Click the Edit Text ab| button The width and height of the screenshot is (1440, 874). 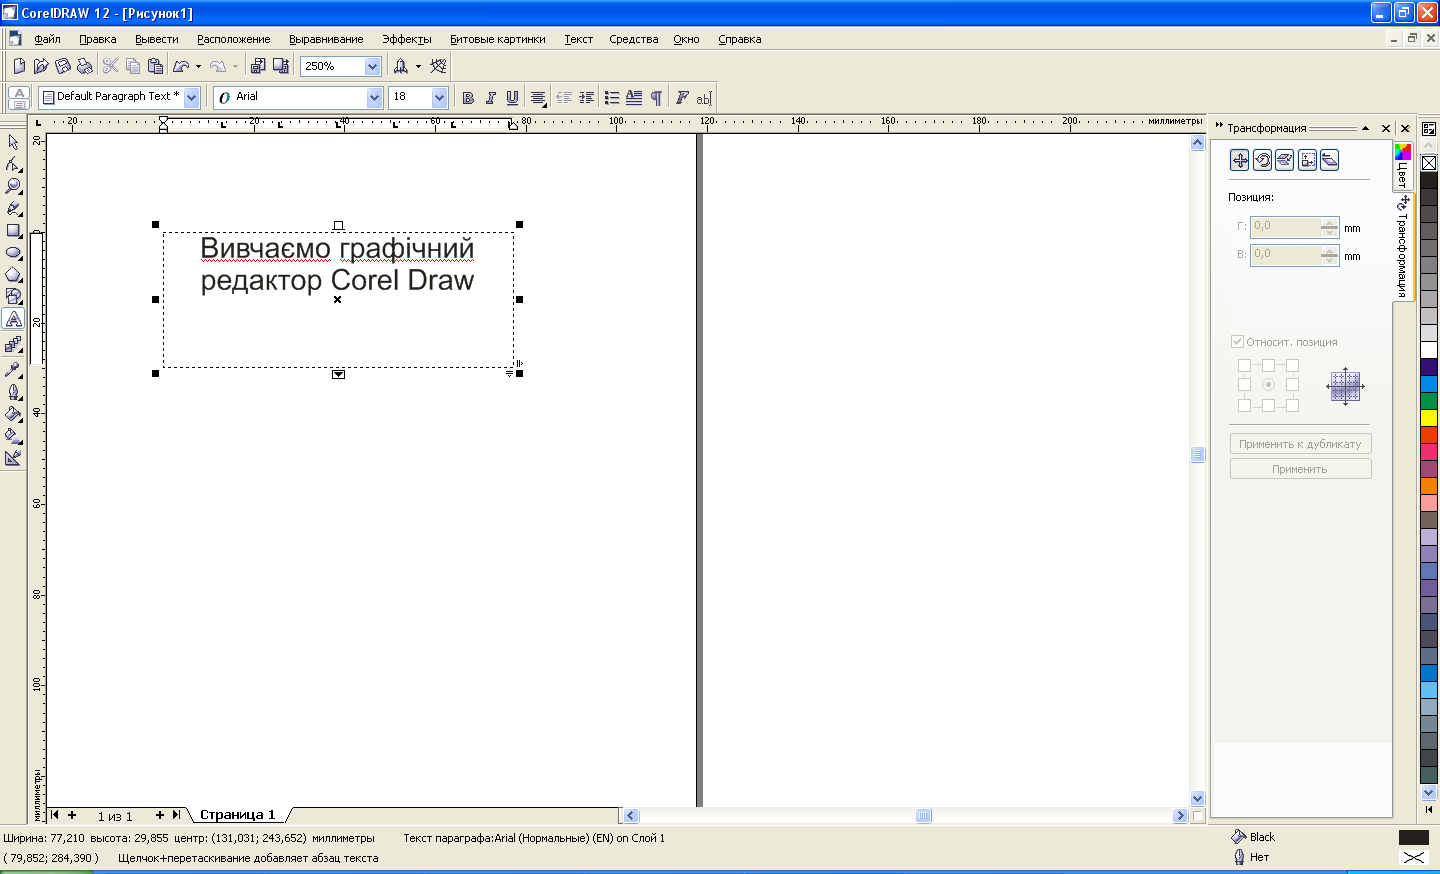click(704, 98)
